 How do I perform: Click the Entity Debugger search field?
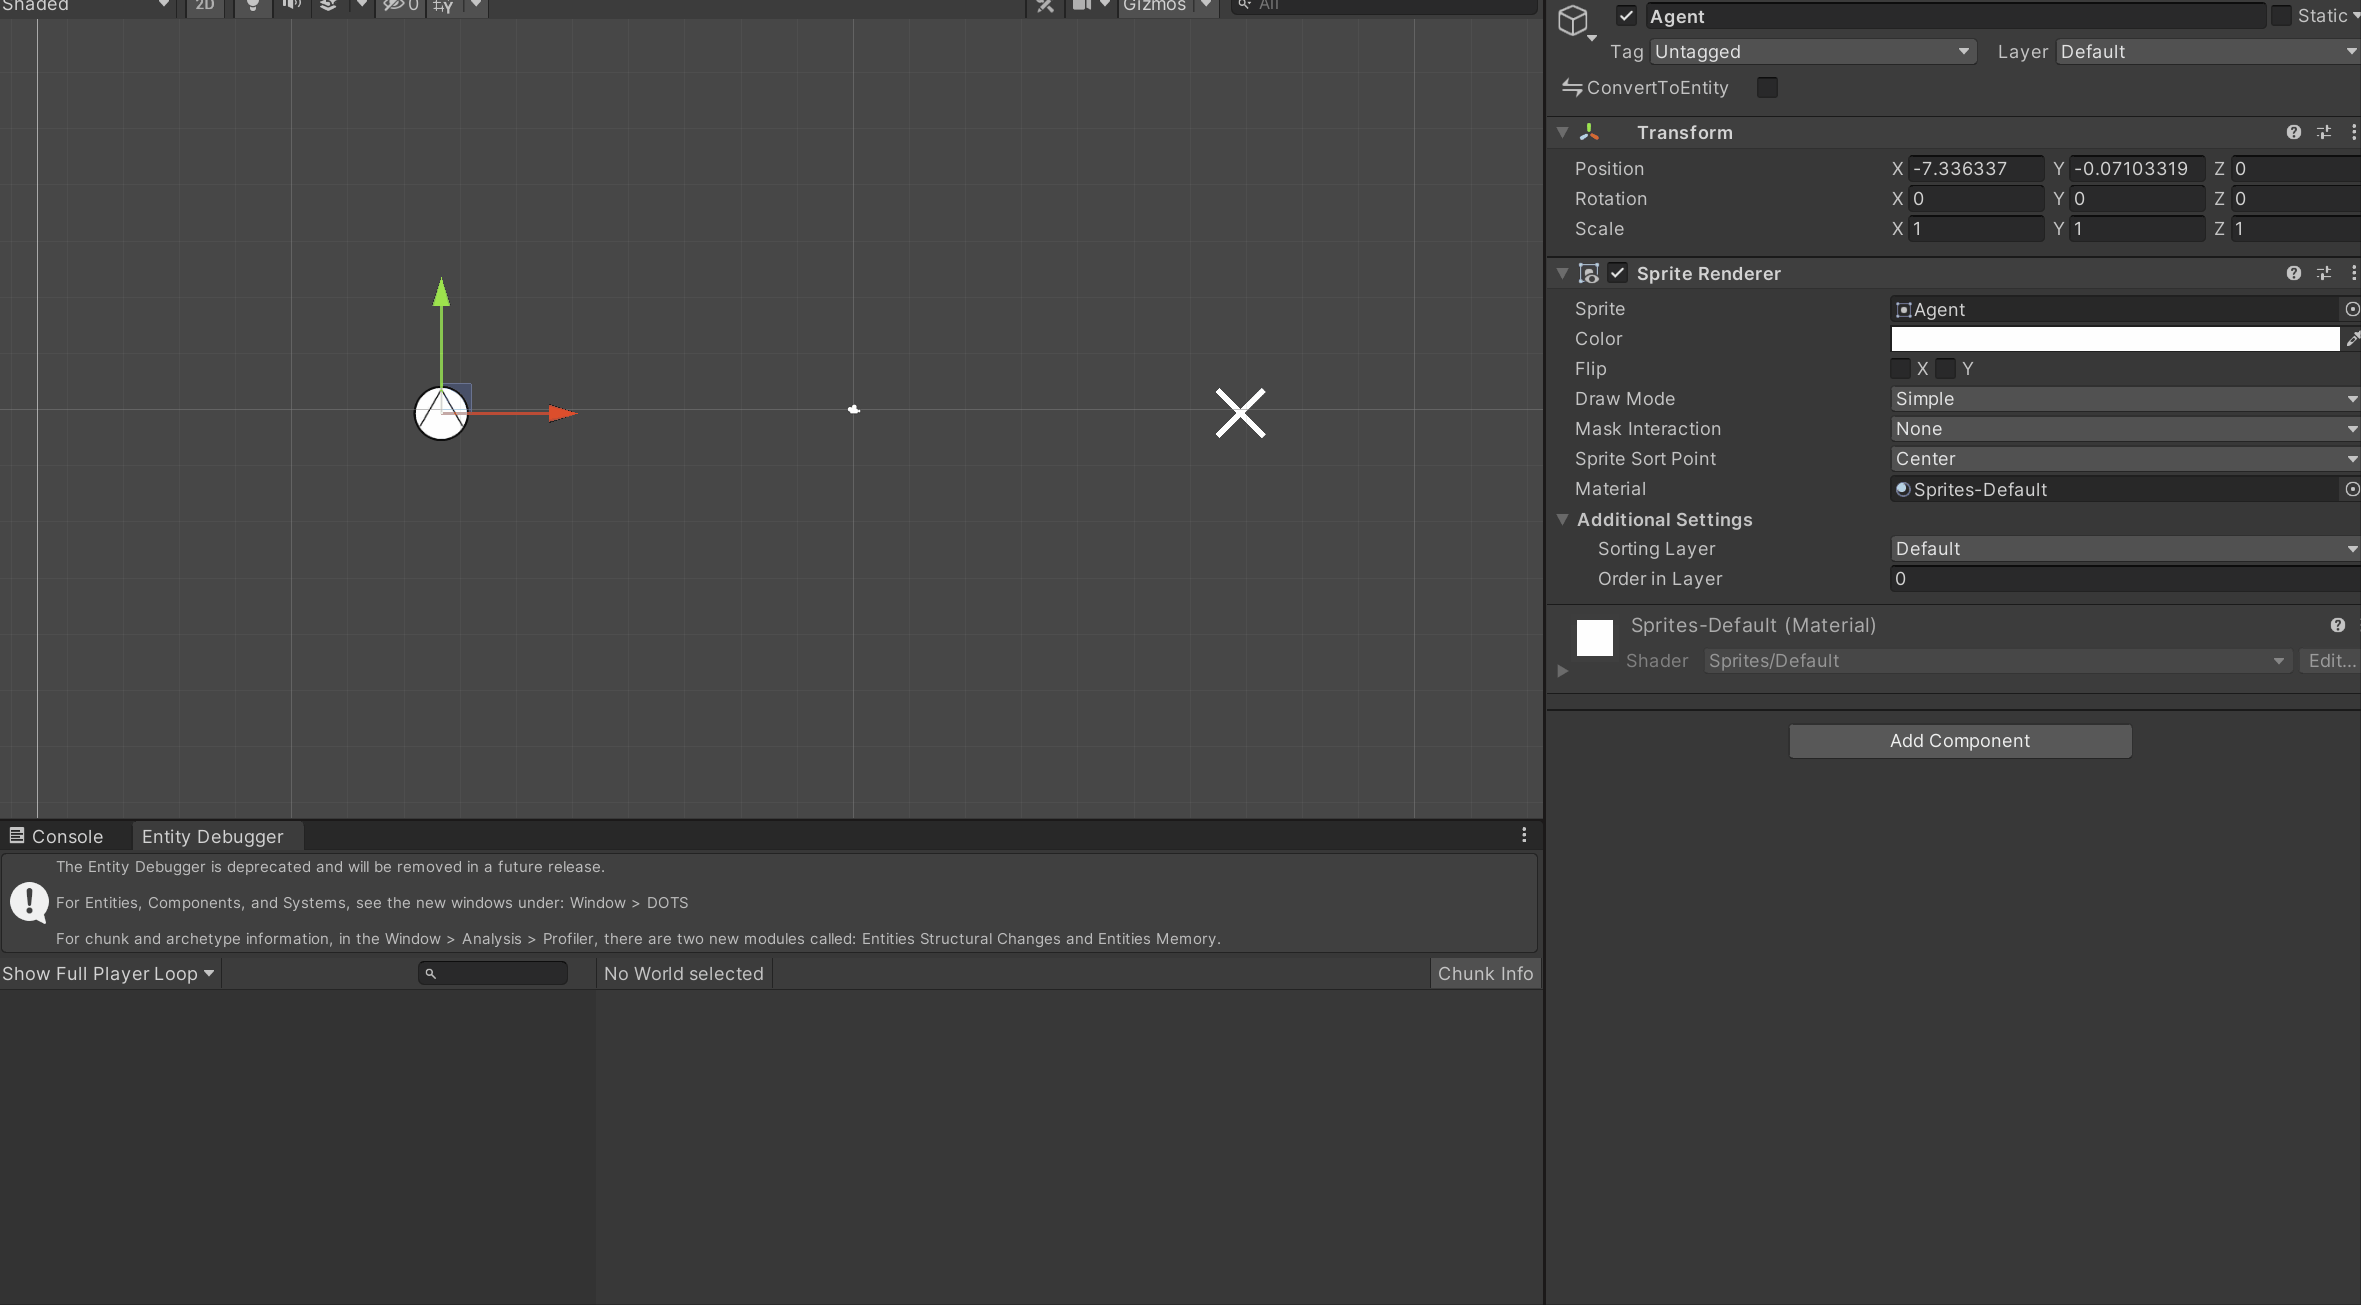(x=492, y=973)
